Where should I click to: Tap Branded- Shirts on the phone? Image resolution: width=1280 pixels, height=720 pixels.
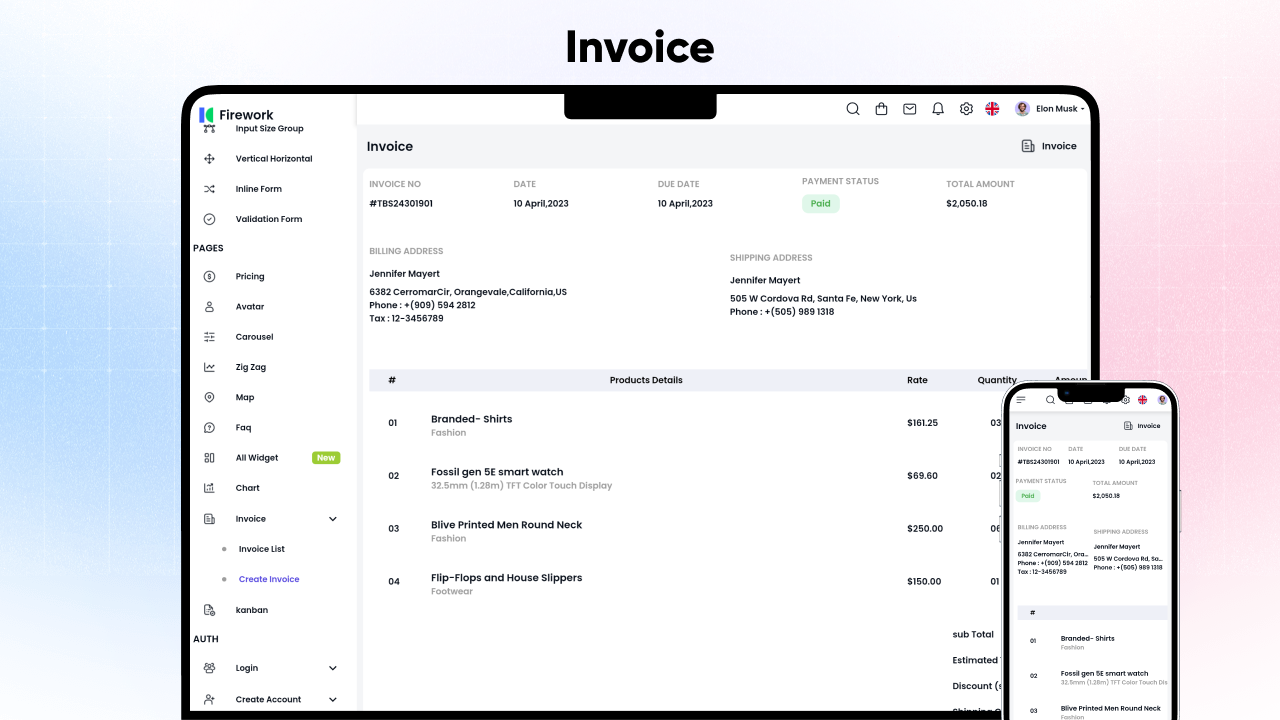1087,638
